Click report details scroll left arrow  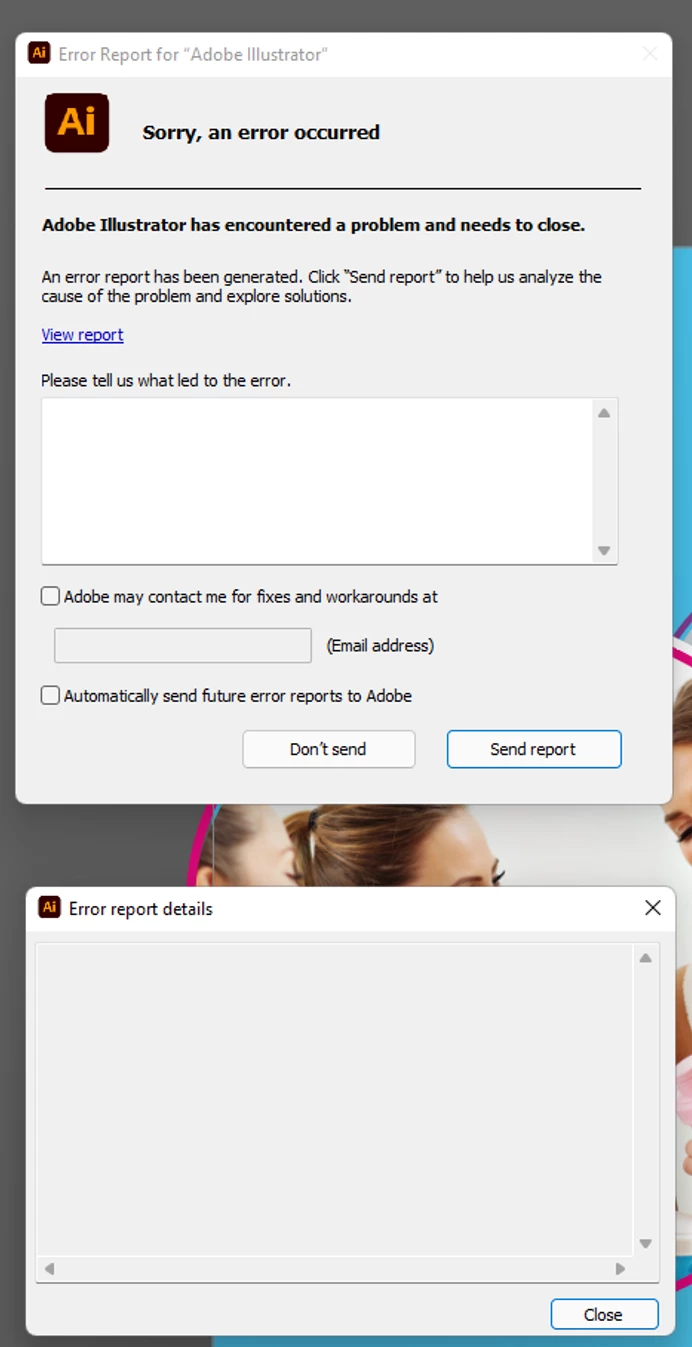(49, 1268)
